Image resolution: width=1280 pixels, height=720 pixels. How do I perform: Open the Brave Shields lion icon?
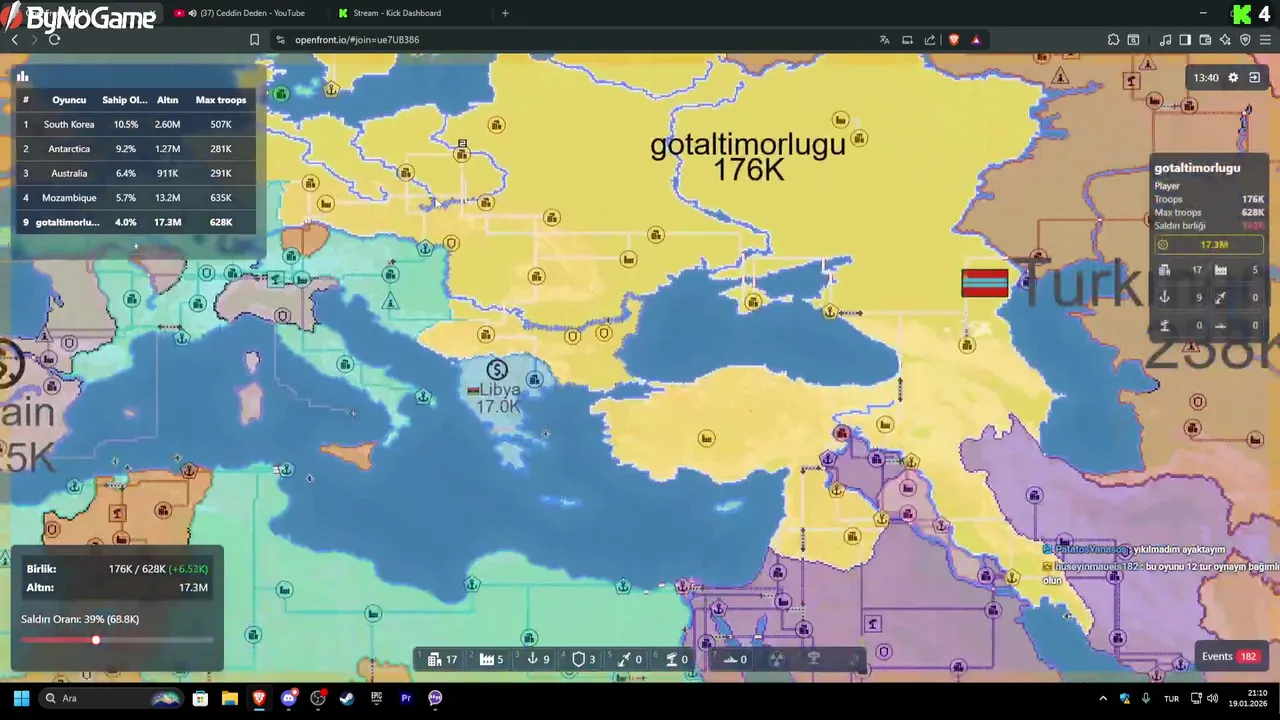click(x=953, y=40)
